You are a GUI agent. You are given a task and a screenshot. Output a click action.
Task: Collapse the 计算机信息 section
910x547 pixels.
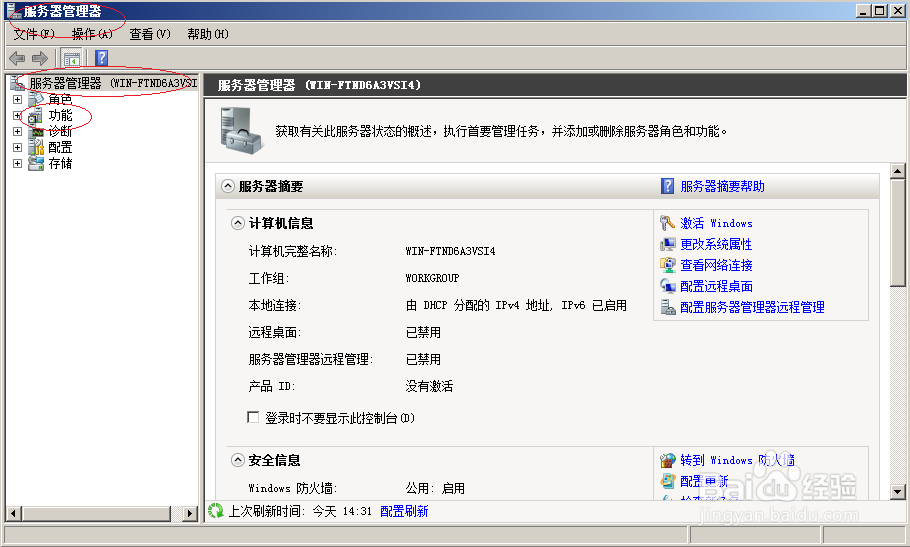click(237, 223)
